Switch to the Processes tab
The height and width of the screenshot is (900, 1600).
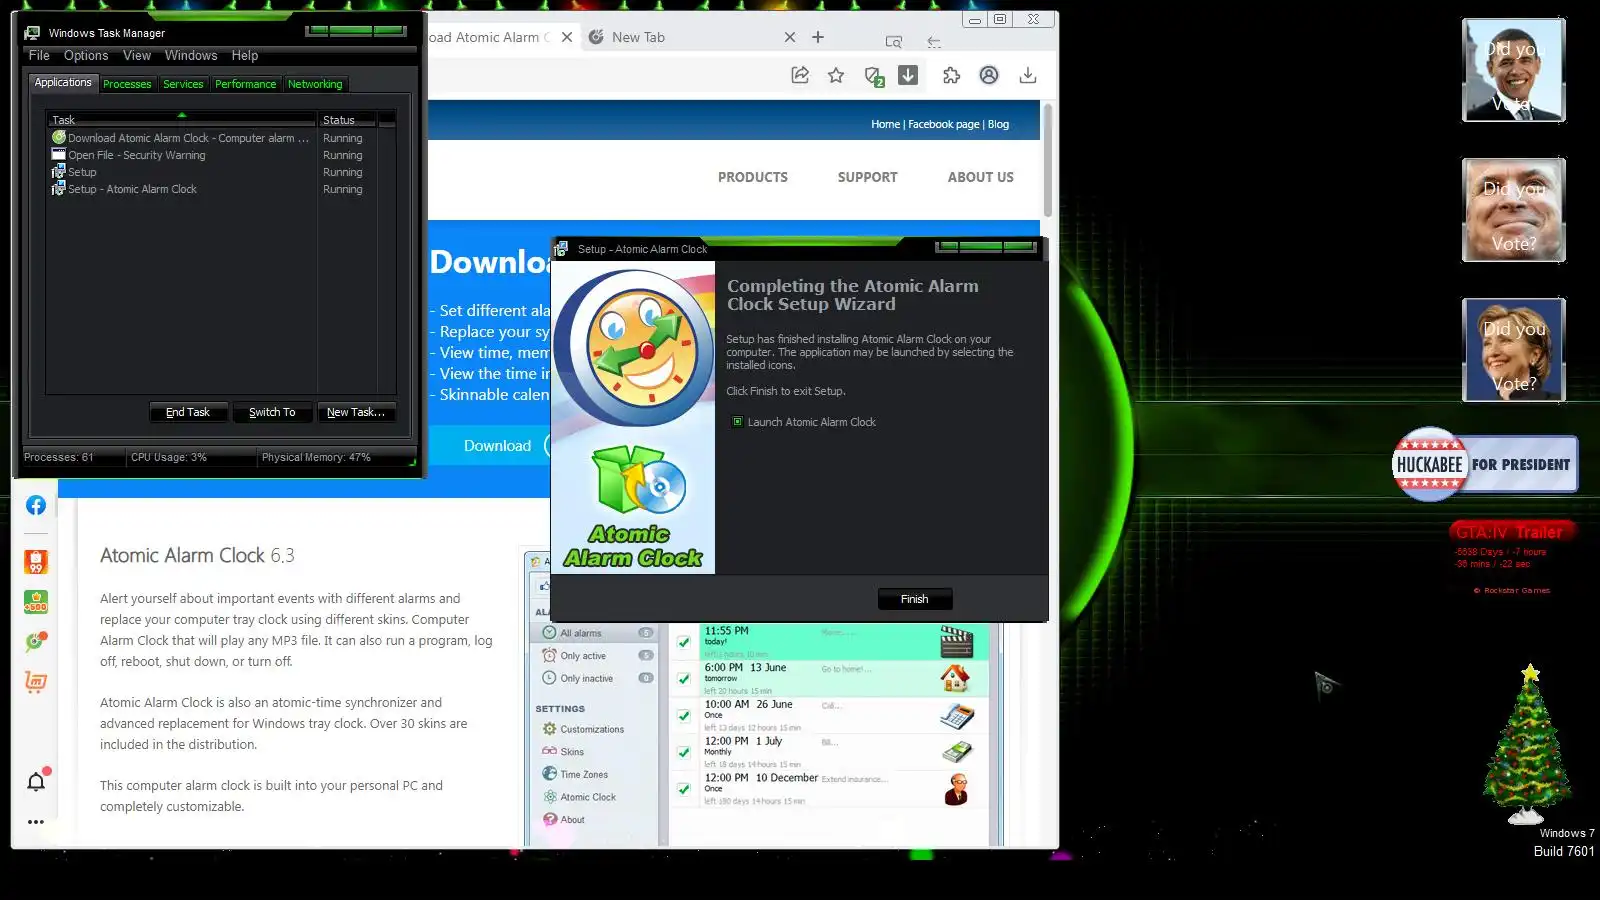[127, 84]
